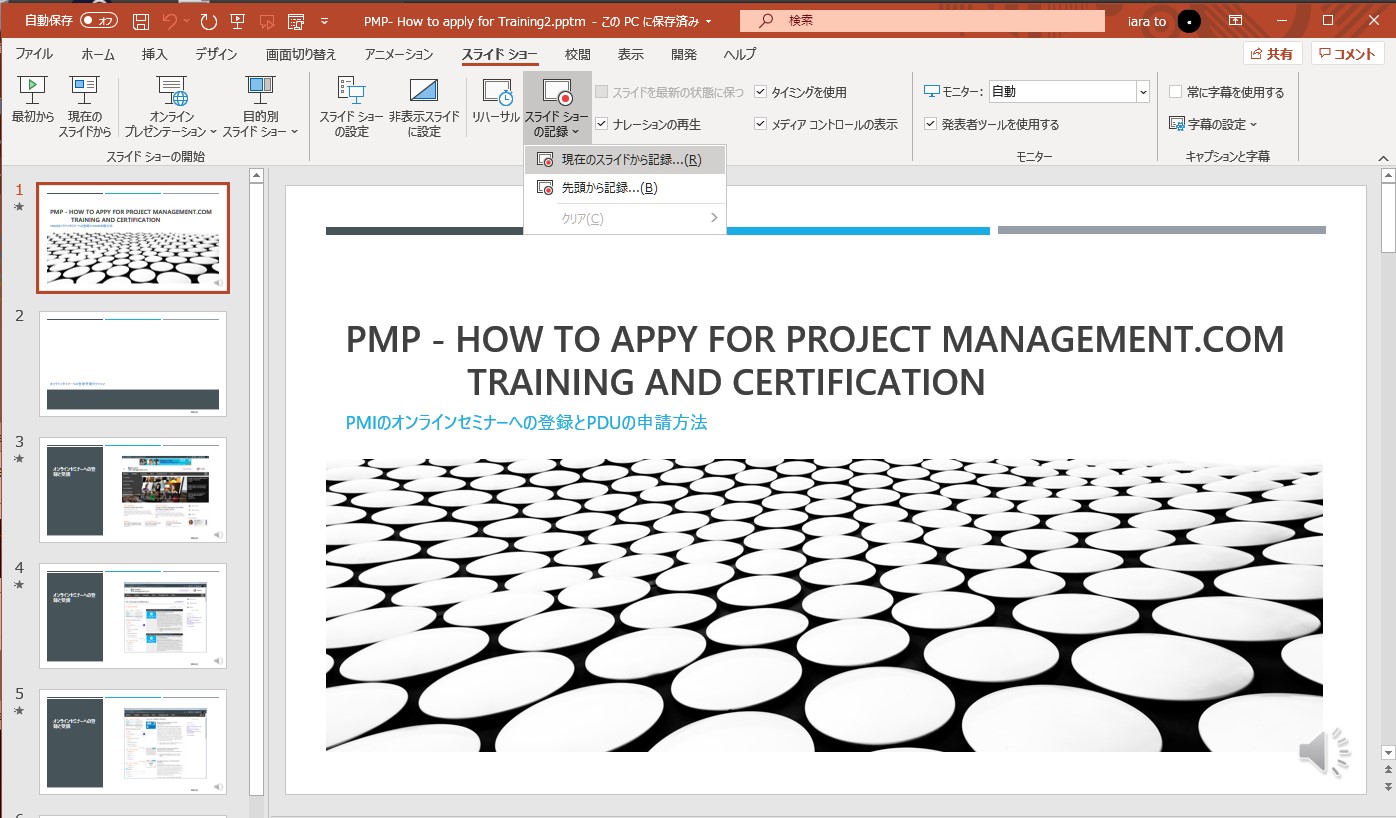The width and height of the screenshot is (1396, 818).
Task: Undo the last action in the title bar
Action: [x=170, y=21]
